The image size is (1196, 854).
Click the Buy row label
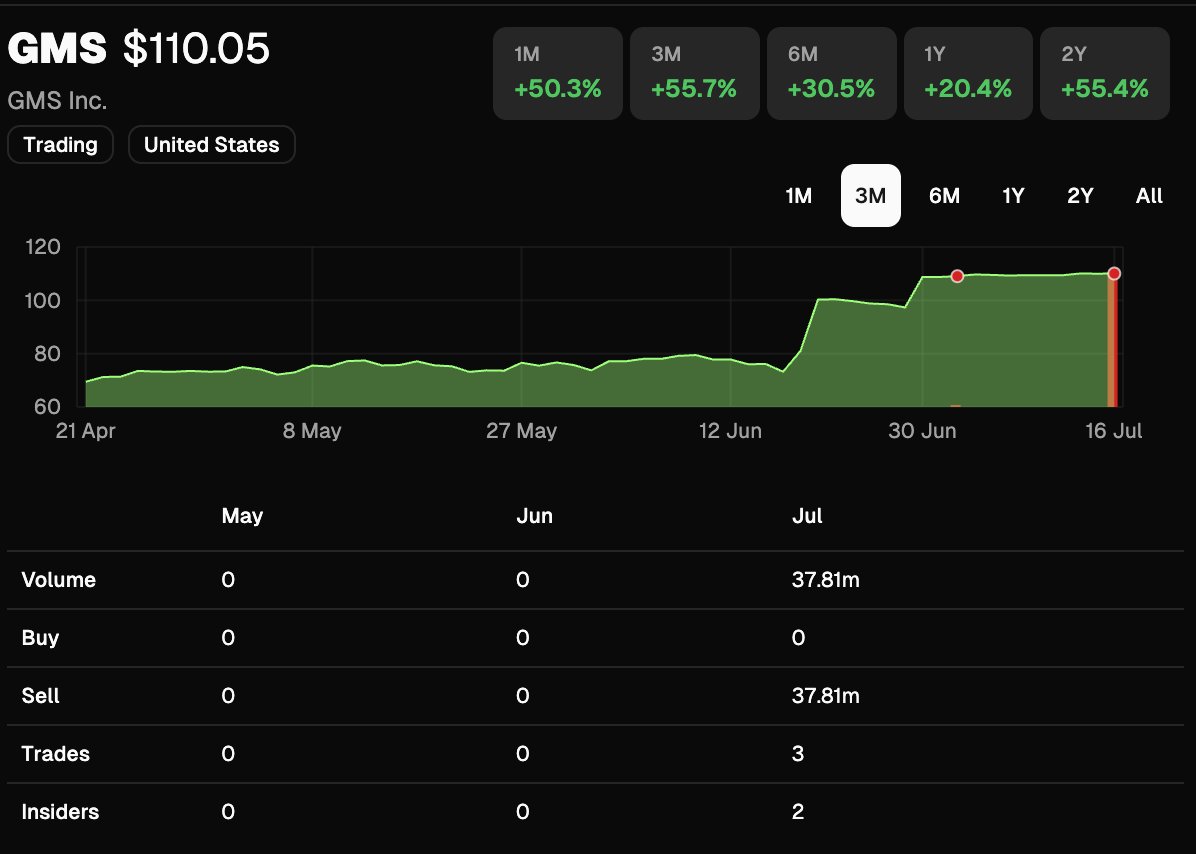[x=40, y=638]
